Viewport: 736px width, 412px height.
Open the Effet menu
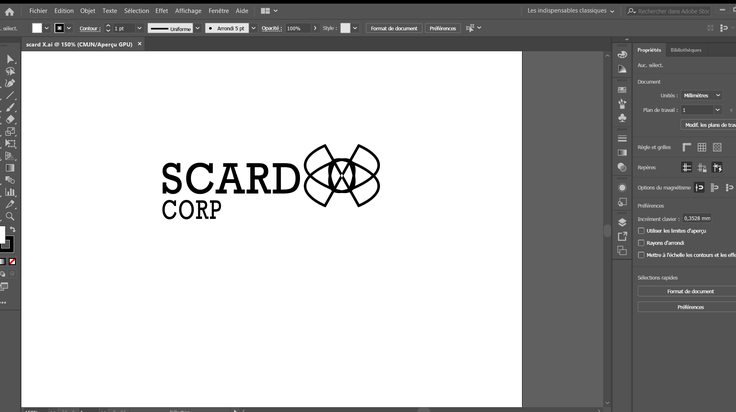click(161, 11)
